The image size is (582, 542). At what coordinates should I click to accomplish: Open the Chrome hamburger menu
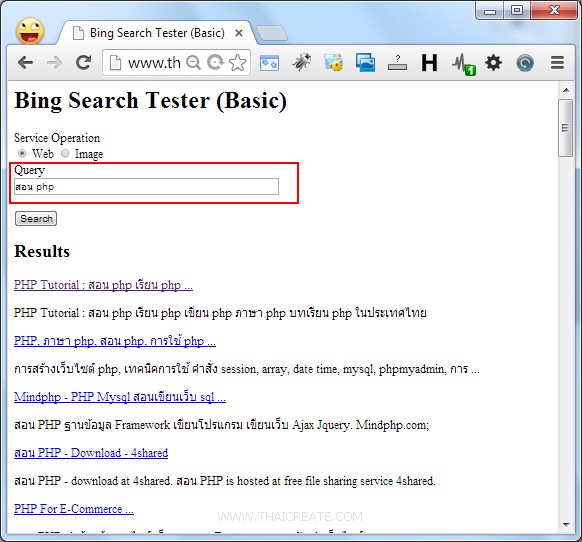point(557,62)
